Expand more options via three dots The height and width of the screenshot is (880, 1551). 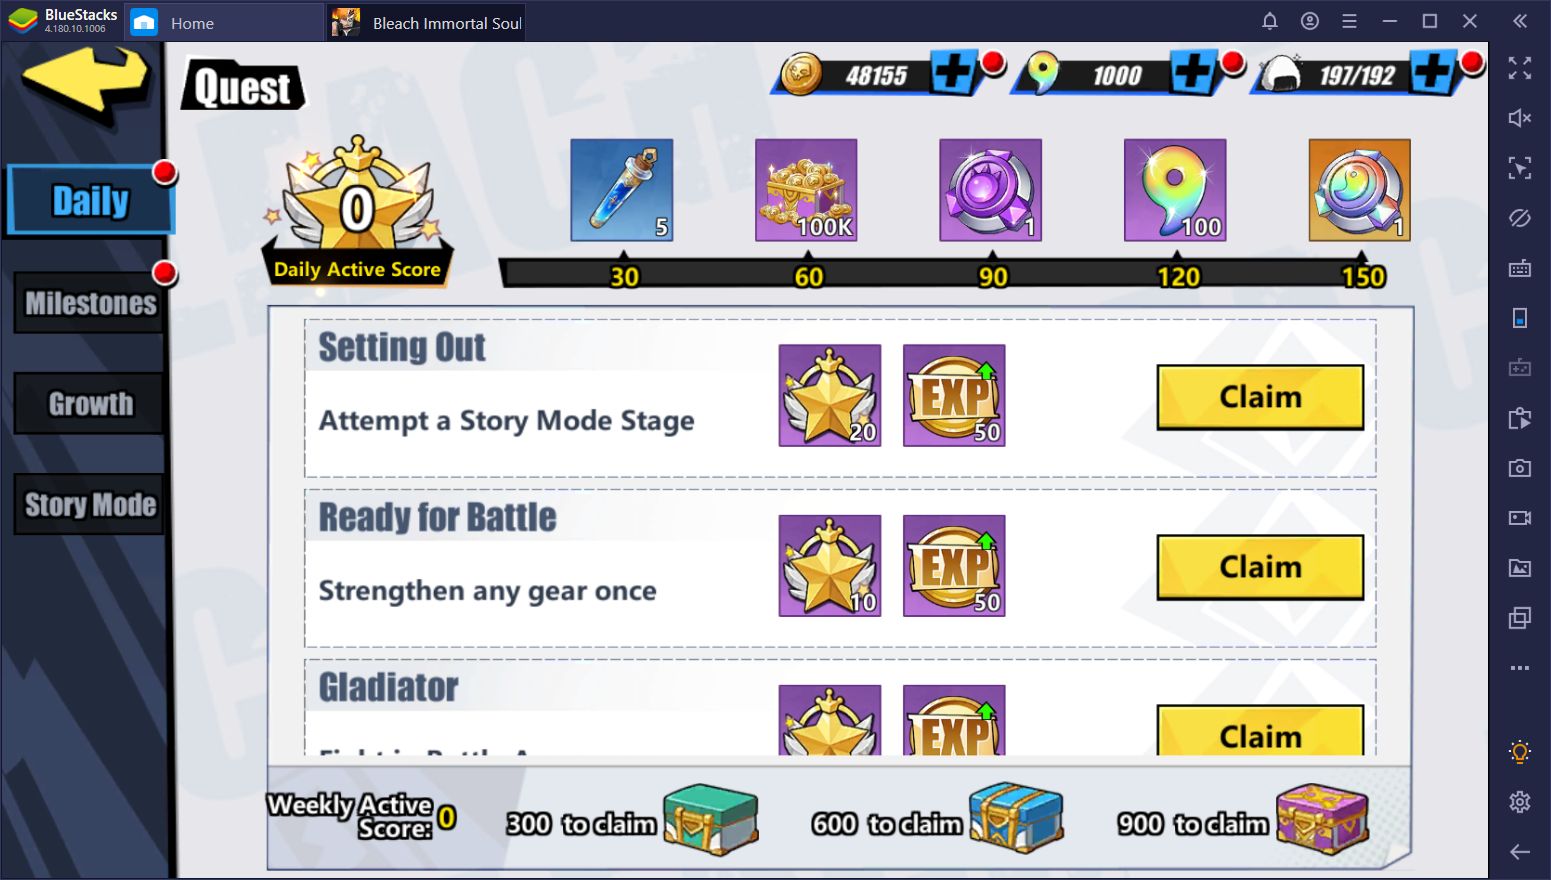coord(1519,668)
